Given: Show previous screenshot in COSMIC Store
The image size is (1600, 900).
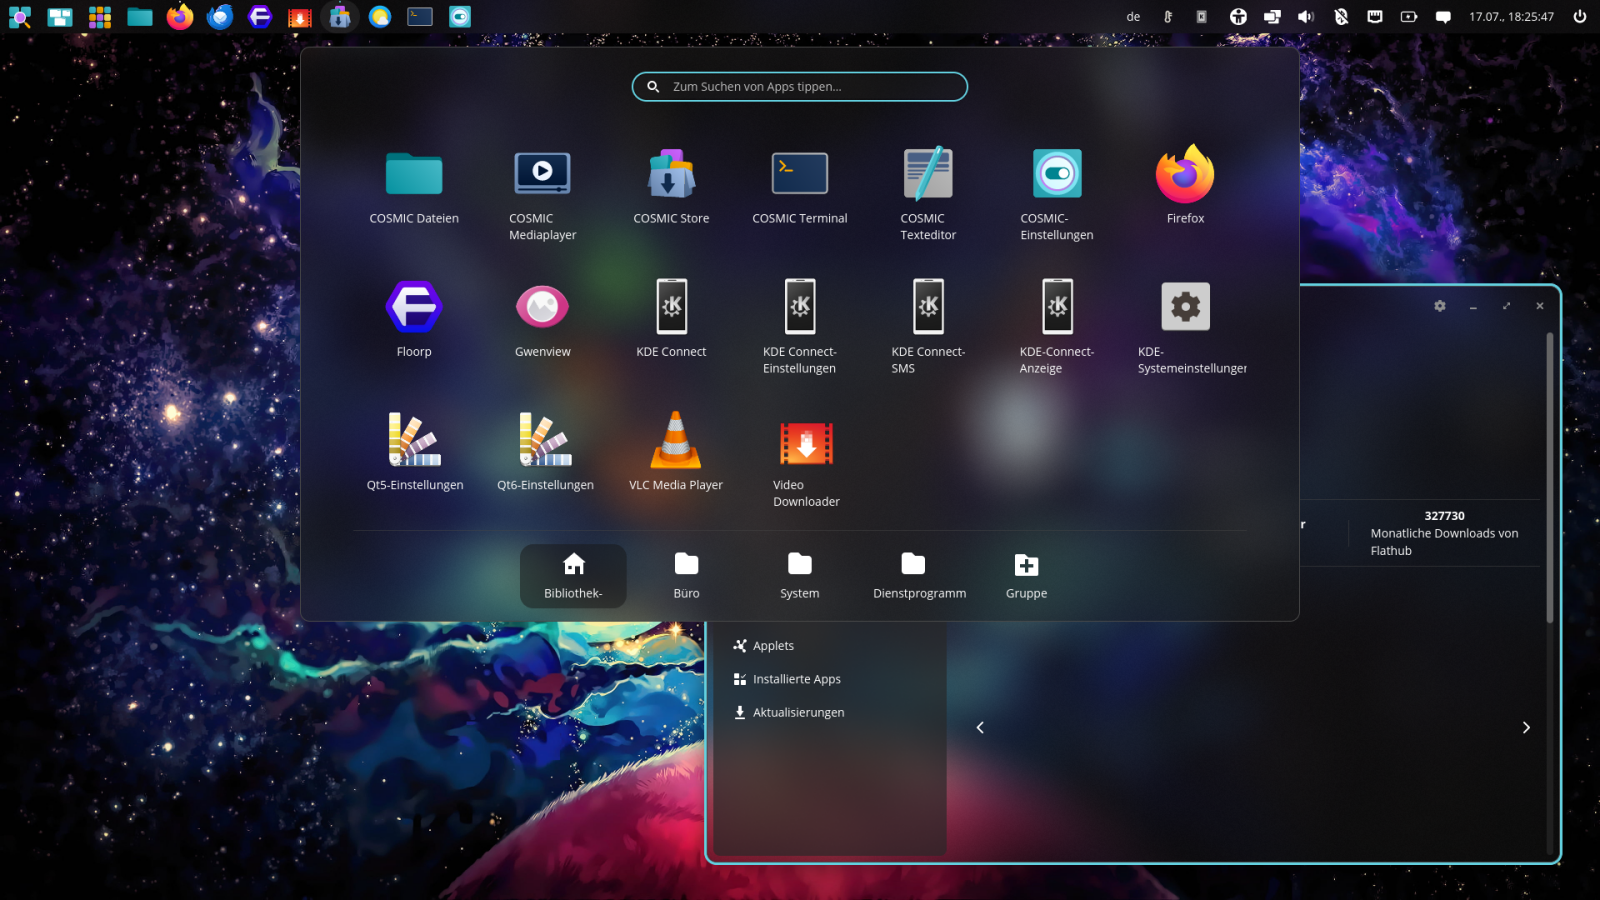Looking at the screenshot, I should [x=980, y=727].
